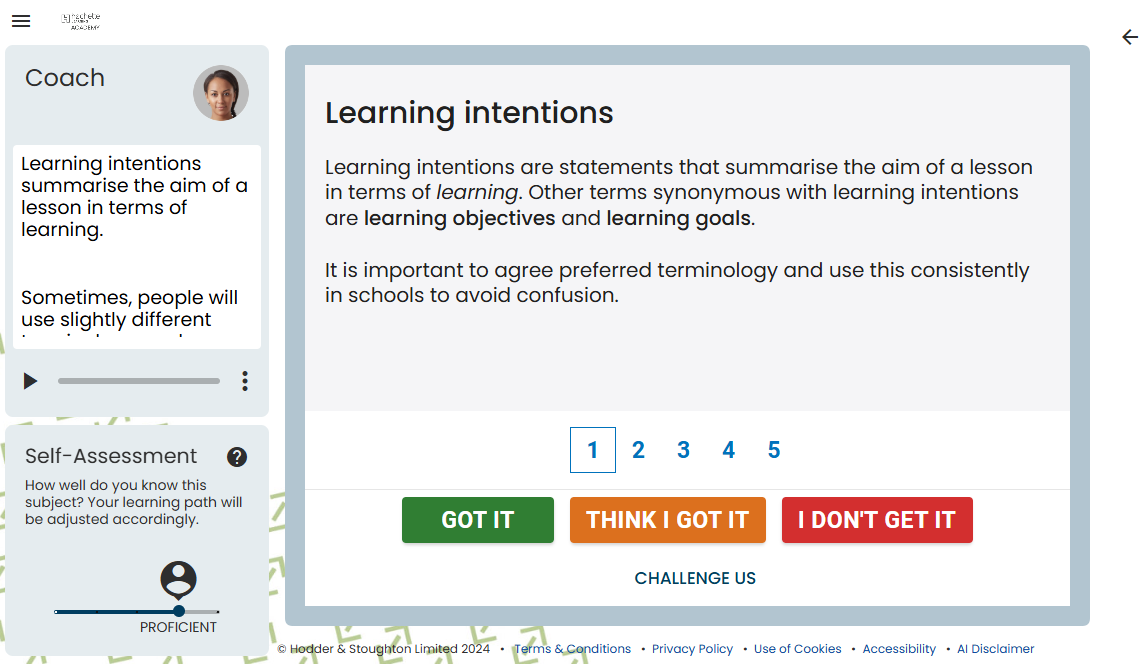Click the CHALLENGE US link

click(695, 578)
